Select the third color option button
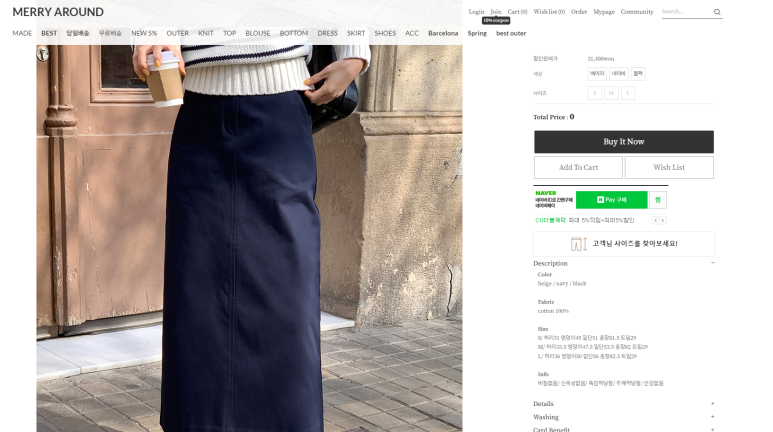 638,73
